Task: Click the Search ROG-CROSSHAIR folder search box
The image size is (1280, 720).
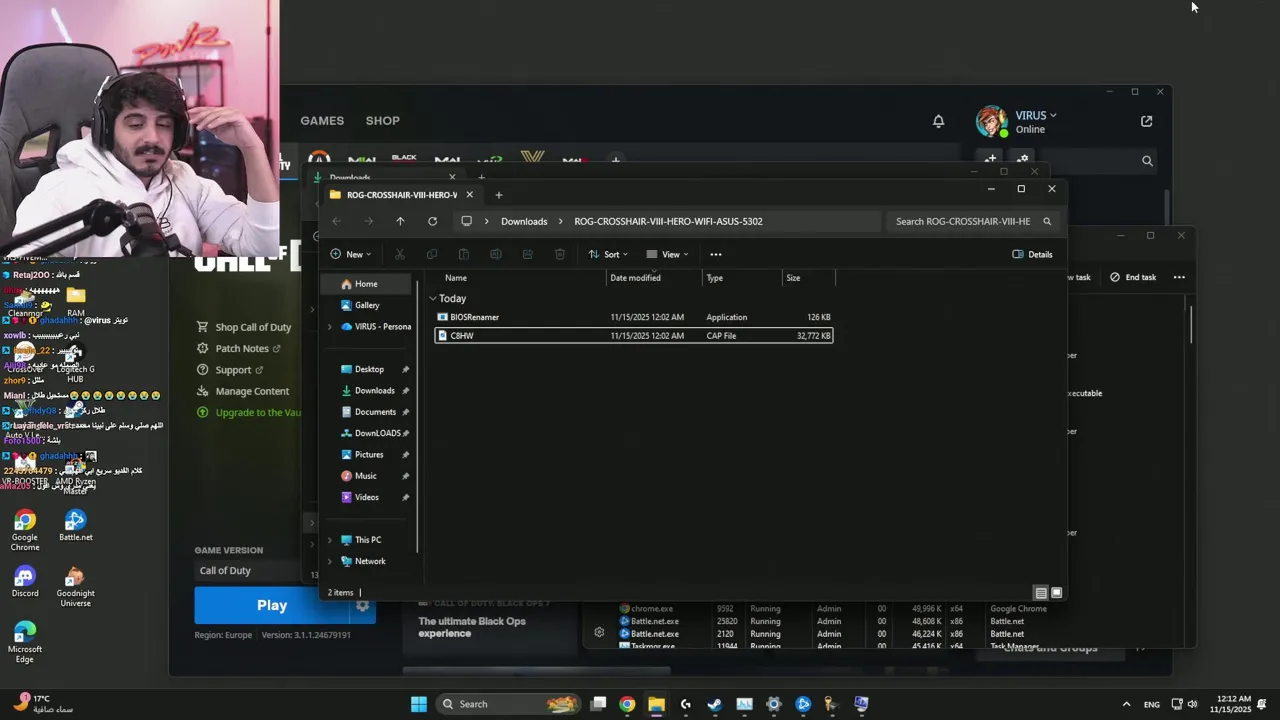Action: coord(971,221)
